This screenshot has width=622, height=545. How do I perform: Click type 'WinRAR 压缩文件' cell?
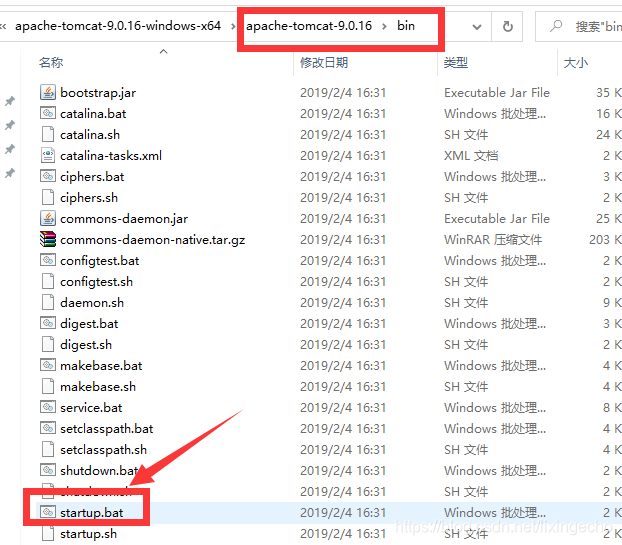(493, 240)
